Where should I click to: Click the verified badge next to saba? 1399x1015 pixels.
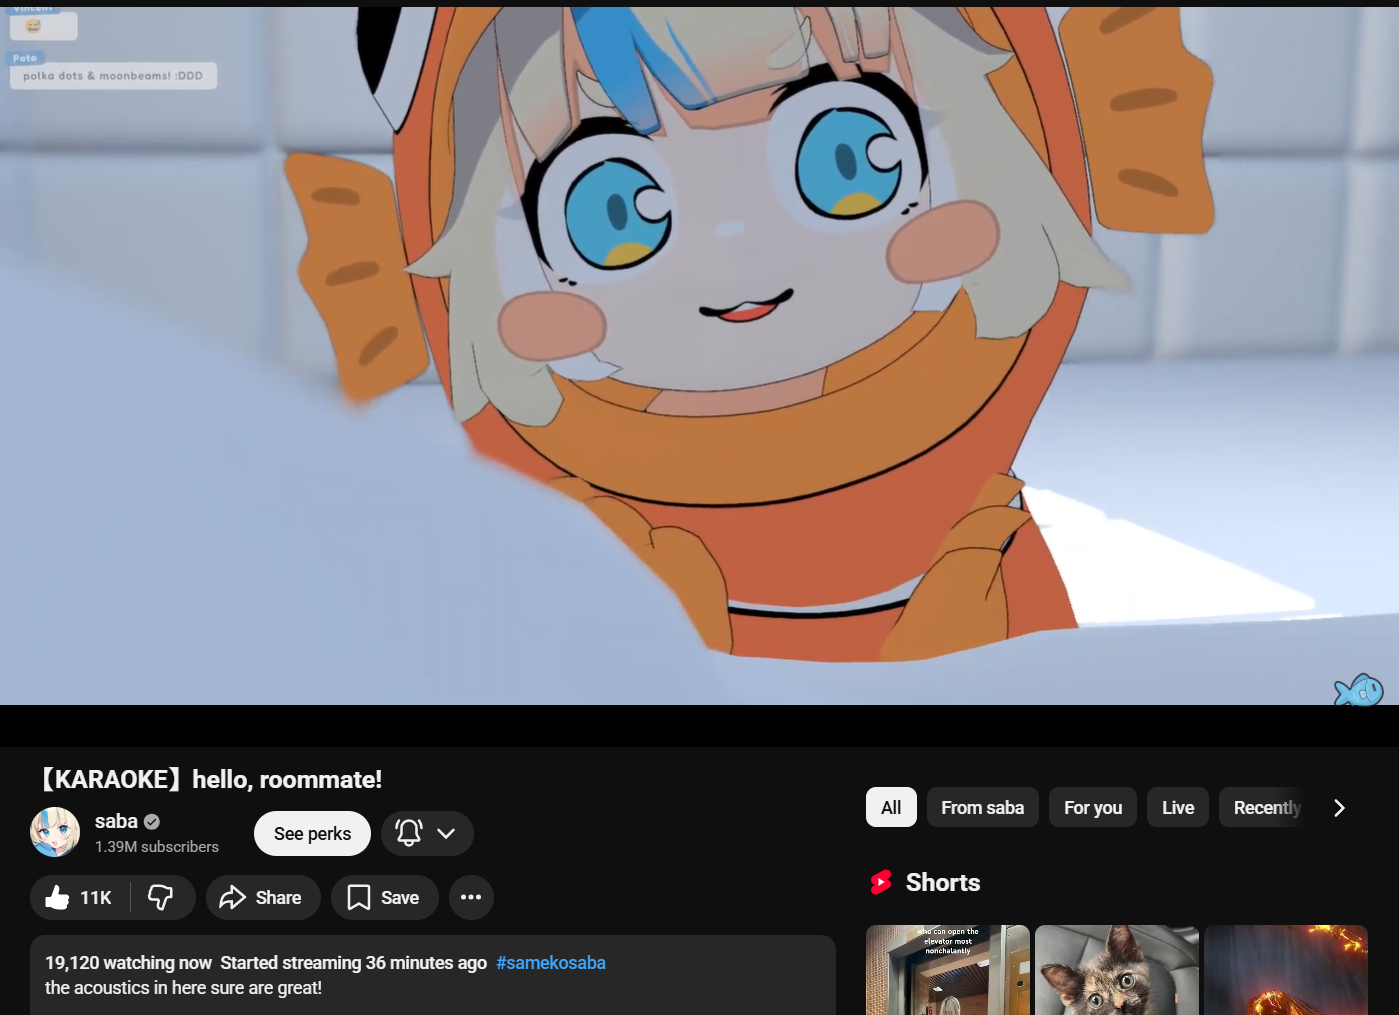point(152,822)
